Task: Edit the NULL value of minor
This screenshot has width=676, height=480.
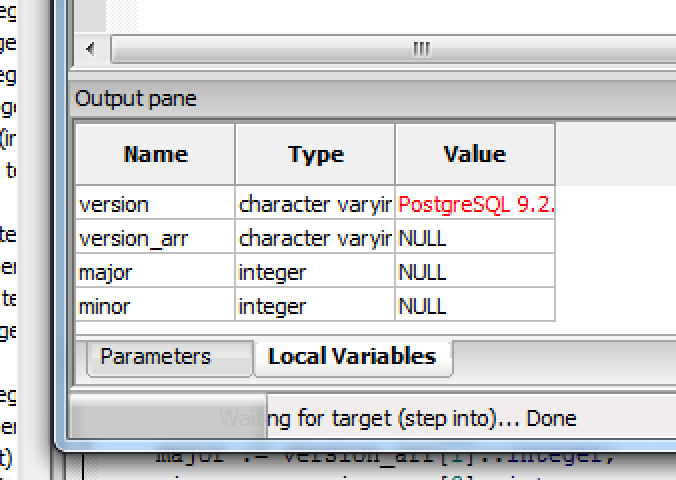Action: 475,306
